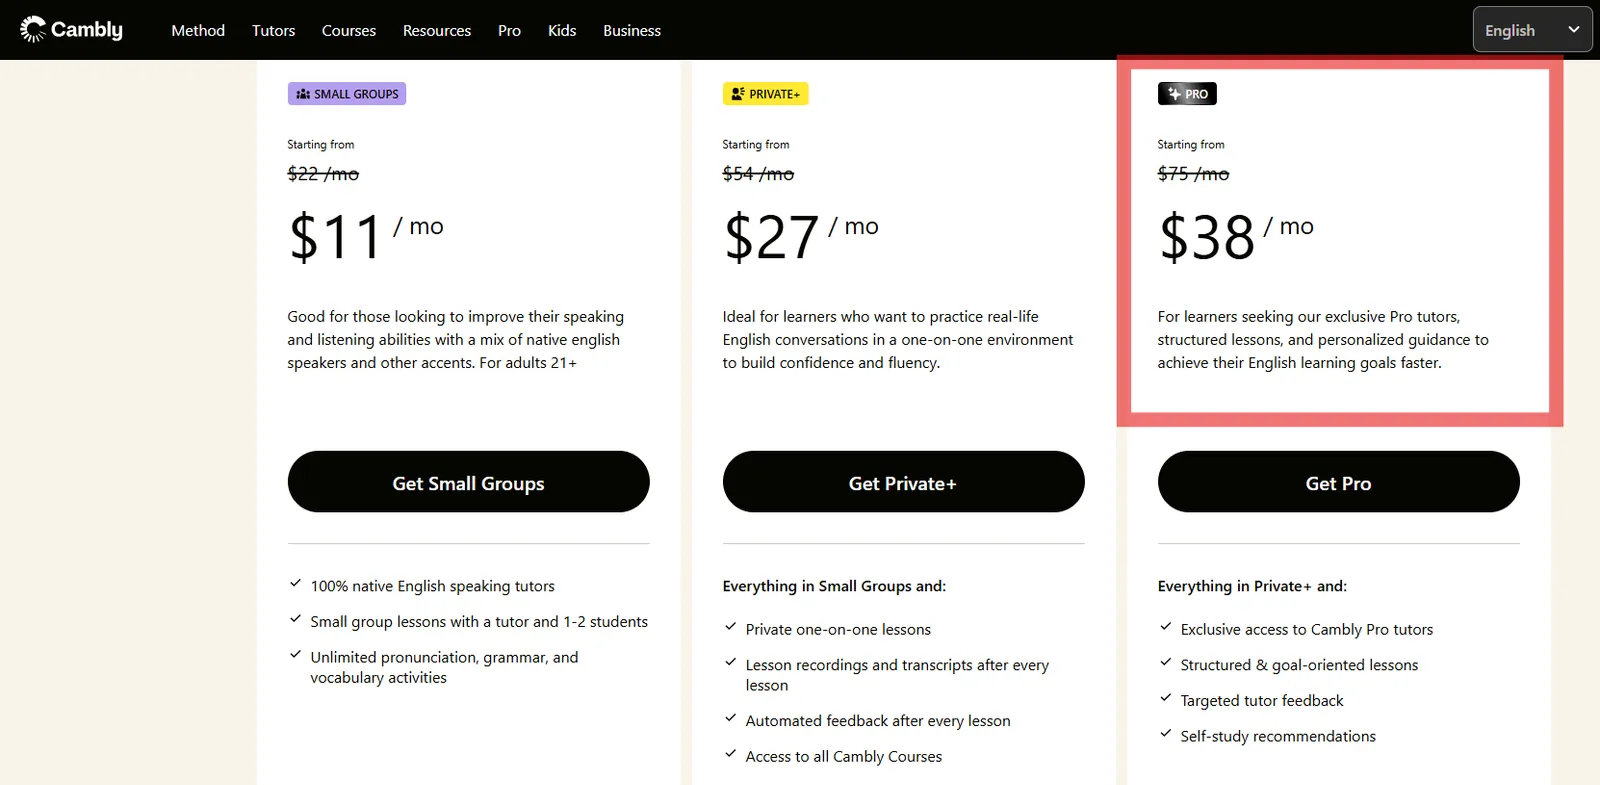Click the Get Private+ button

click(x=903, y=482)
